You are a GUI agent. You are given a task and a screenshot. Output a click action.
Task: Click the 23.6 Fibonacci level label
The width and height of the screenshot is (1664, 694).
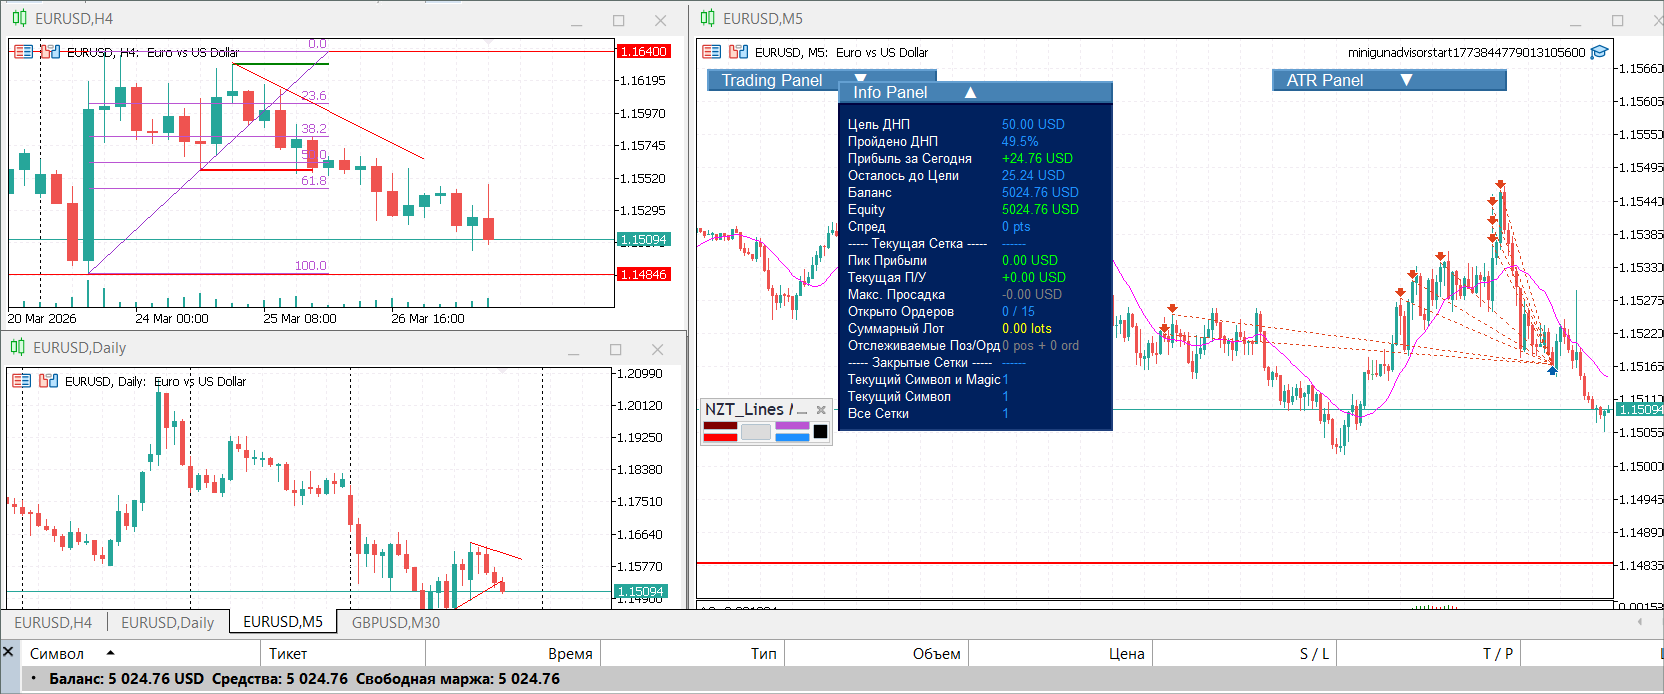[314, 96]
